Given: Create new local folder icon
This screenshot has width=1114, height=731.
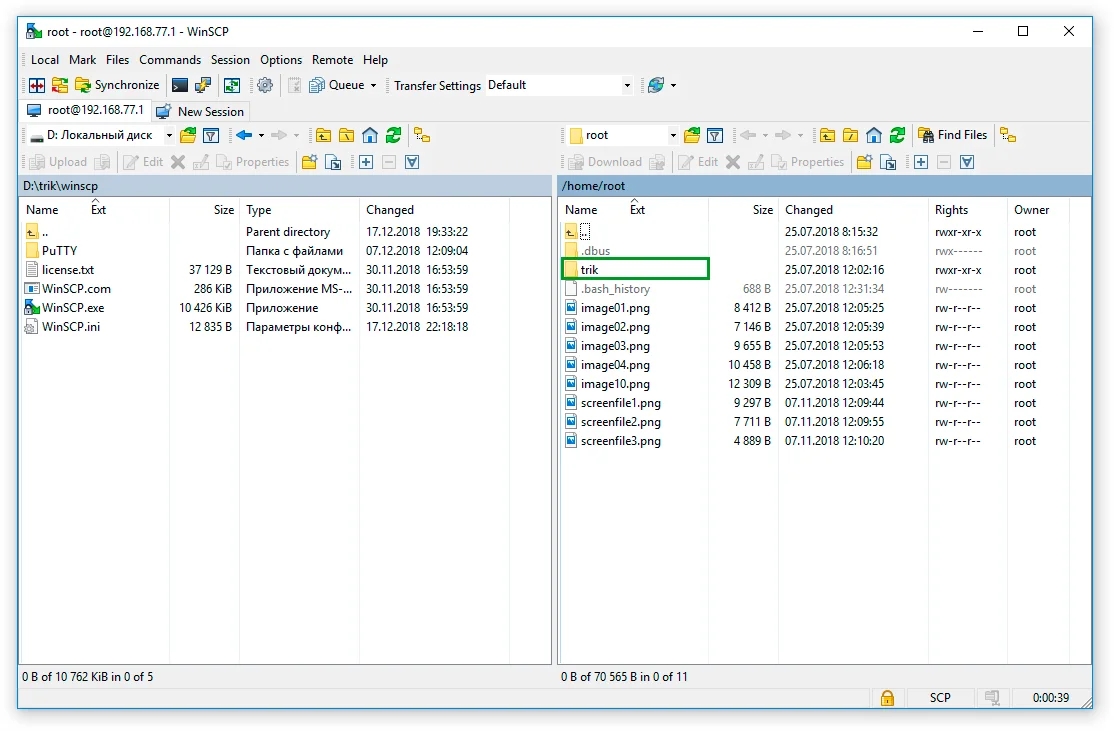Looking at the screenshot, I should click(309, 162).
